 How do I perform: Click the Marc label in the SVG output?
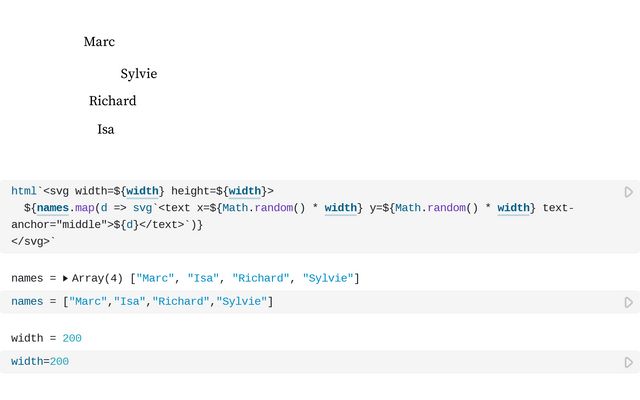[99, 42]
